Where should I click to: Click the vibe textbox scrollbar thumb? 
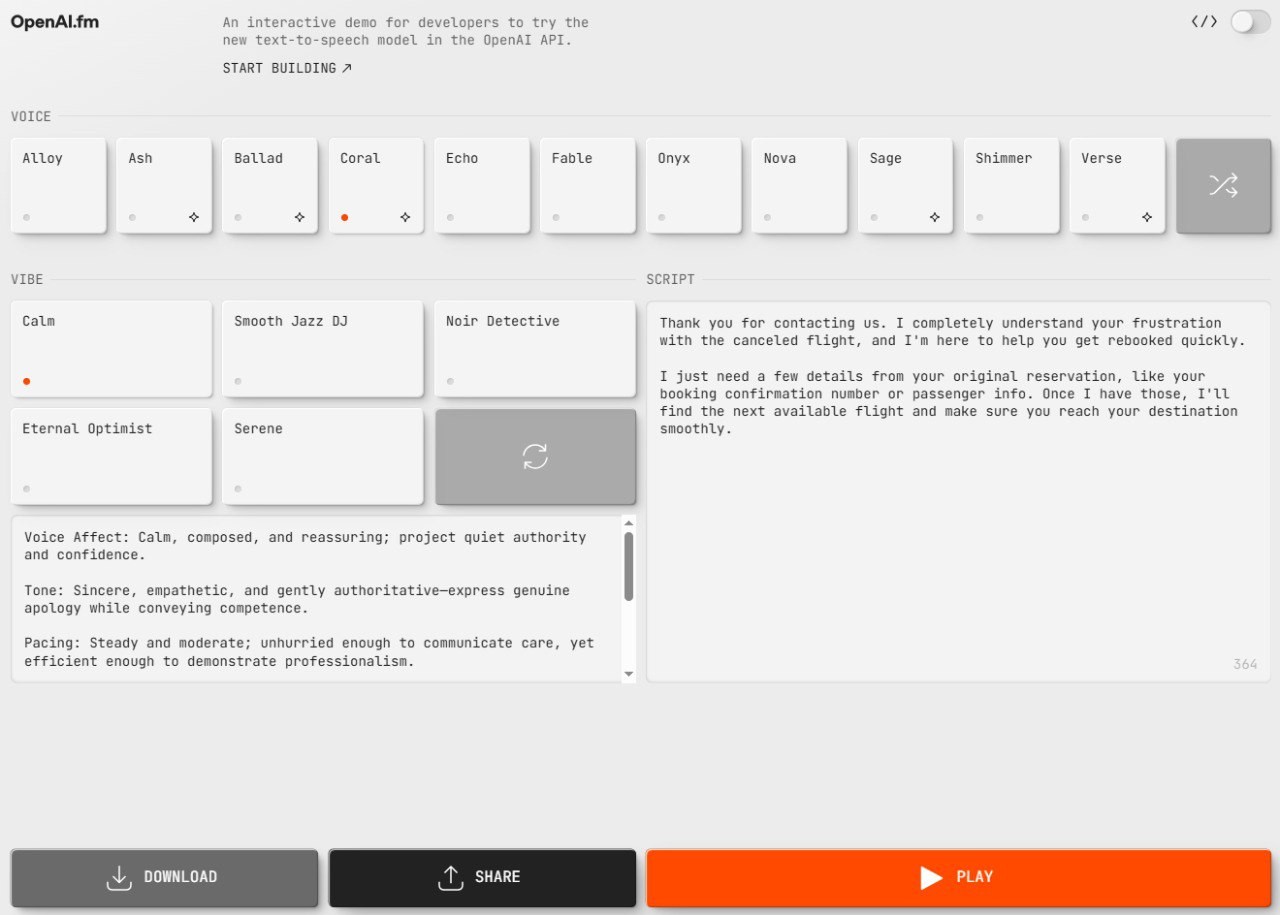(629, 566)
